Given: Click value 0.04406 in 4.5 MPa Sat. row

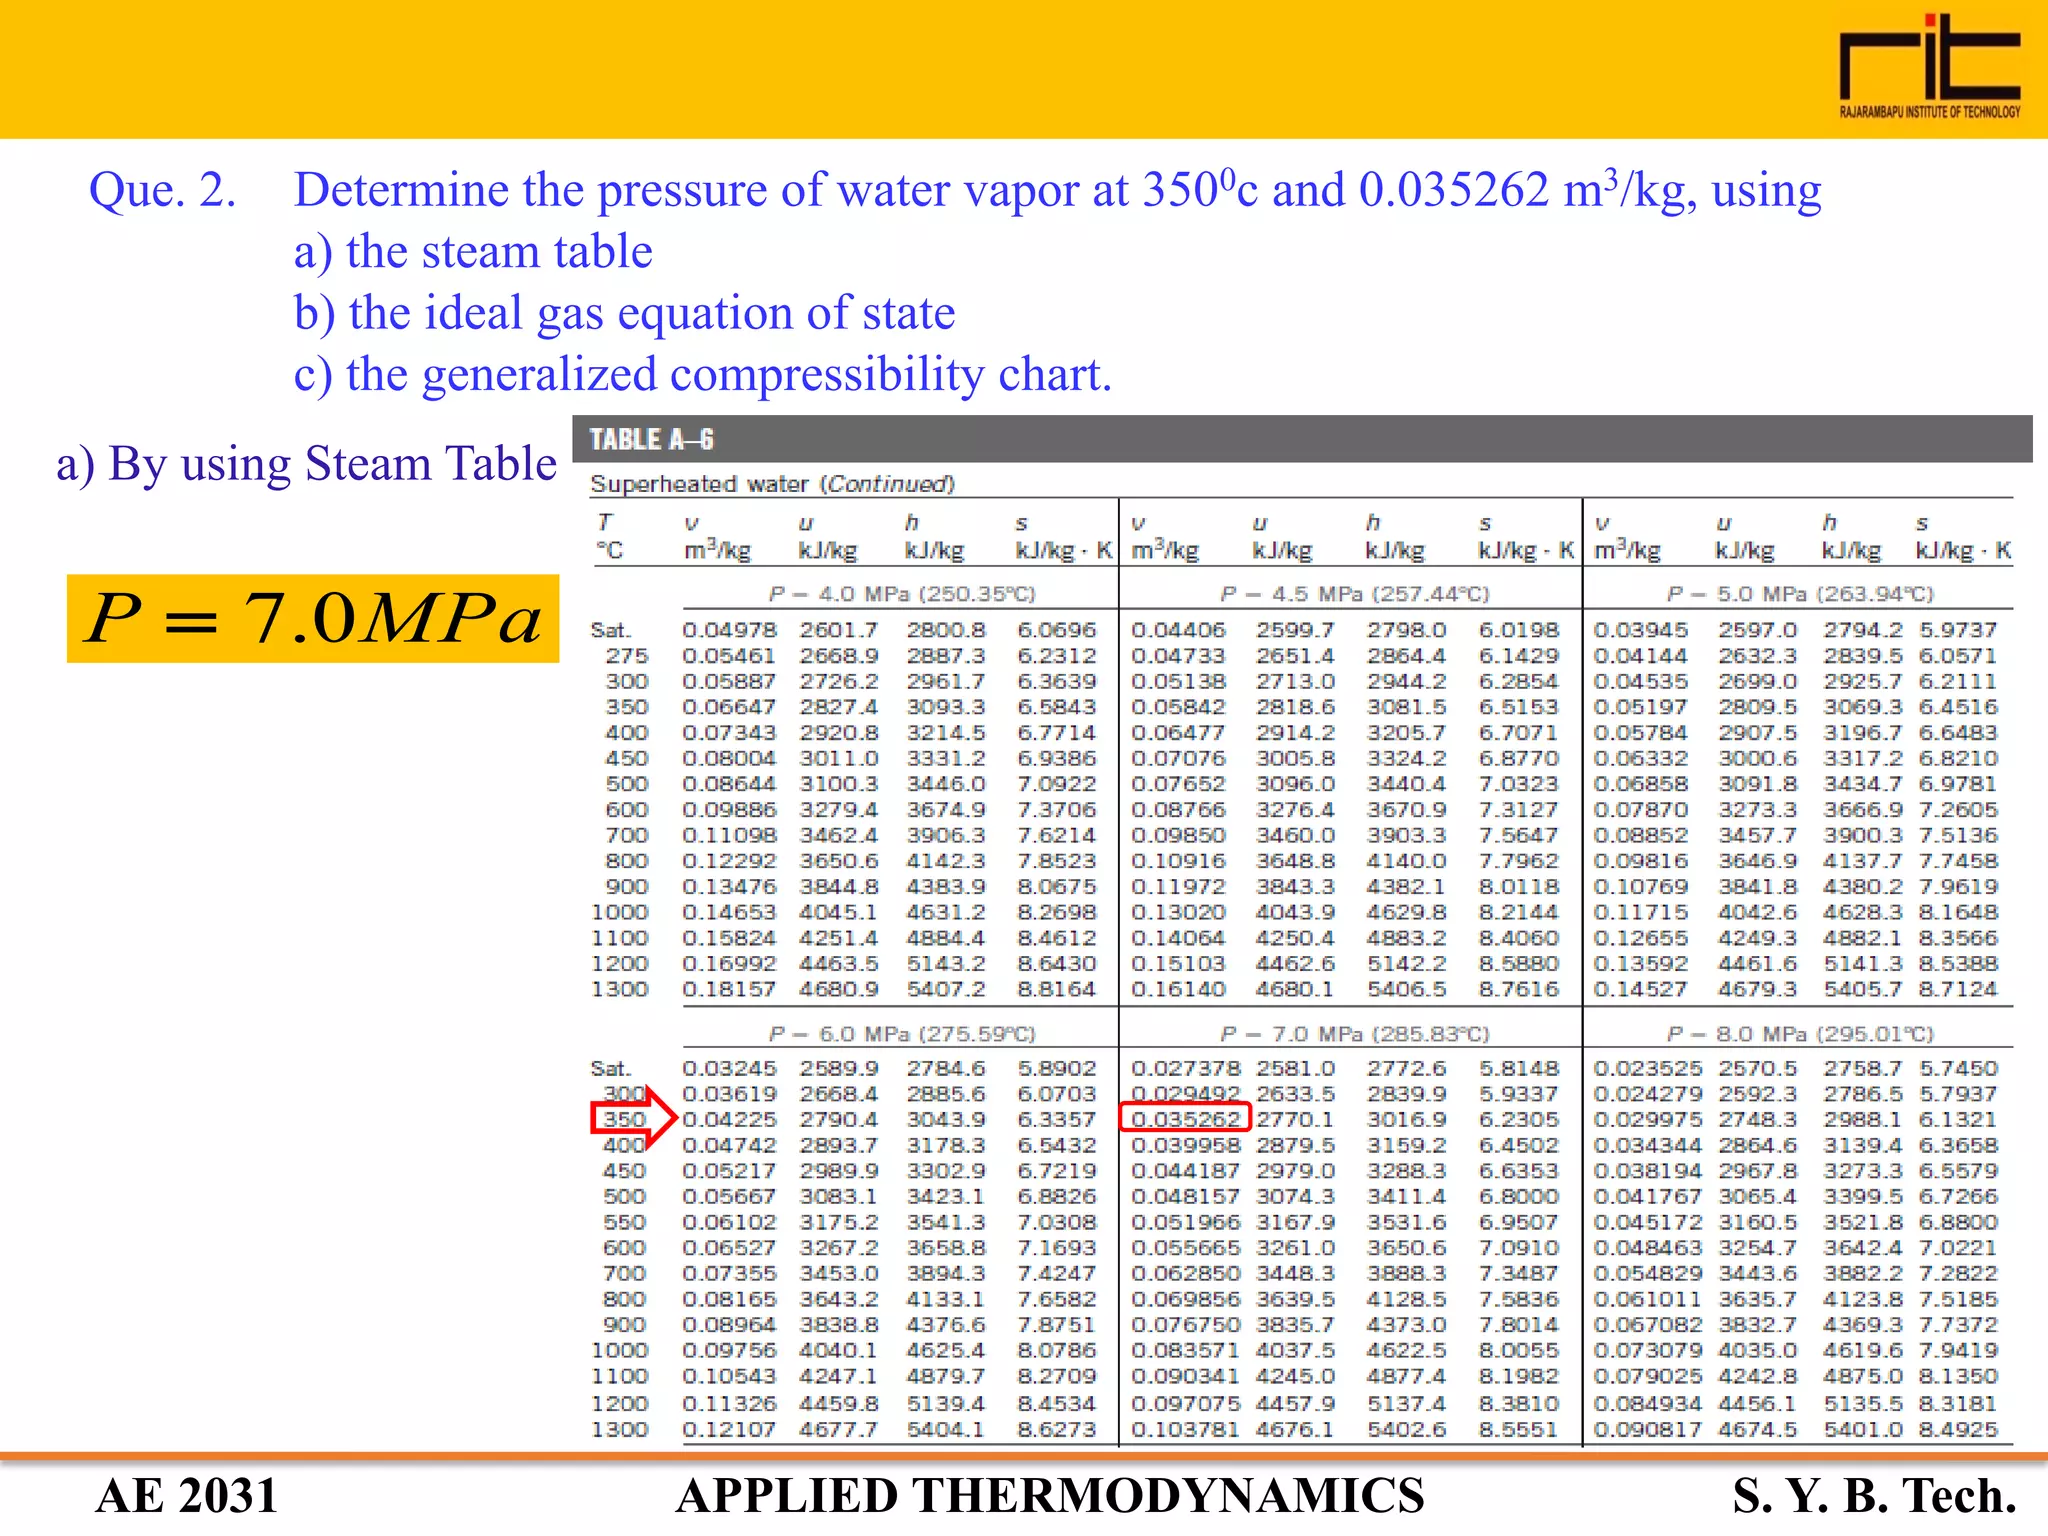Looking at the screenshot, I should [1178, 630].
